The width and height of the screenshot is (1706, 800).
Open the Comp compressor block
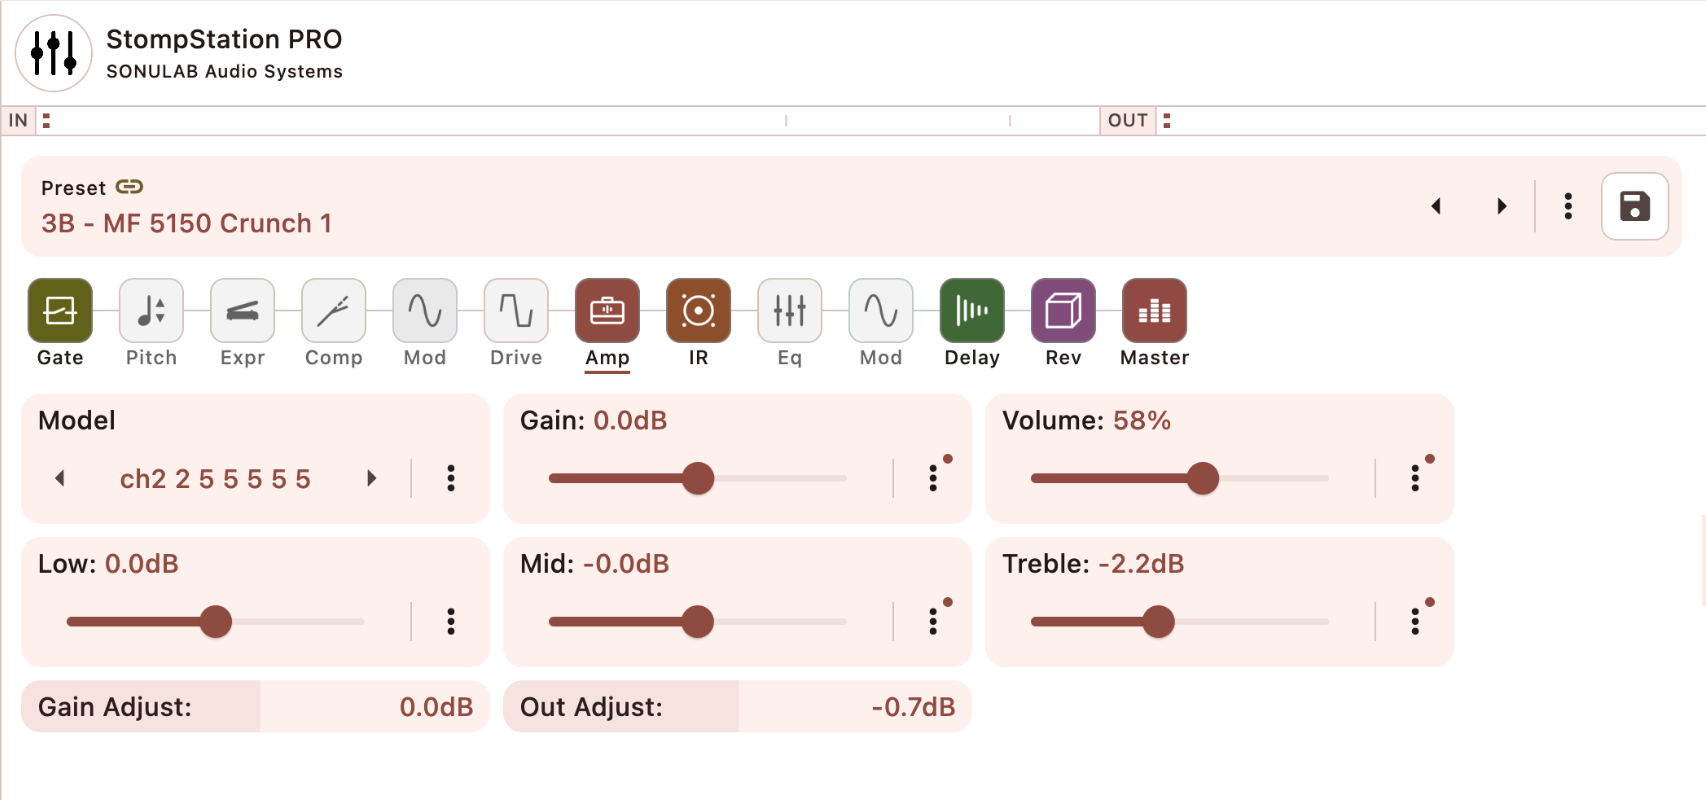click(333, 311)
